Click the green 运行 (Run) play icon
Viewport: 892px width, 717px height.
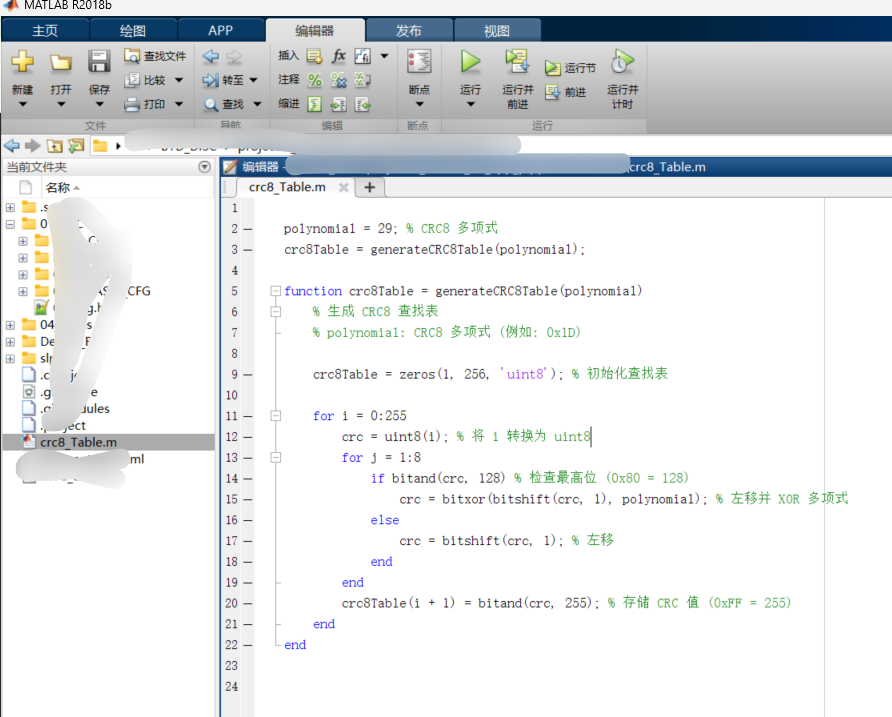pos(470,62)
